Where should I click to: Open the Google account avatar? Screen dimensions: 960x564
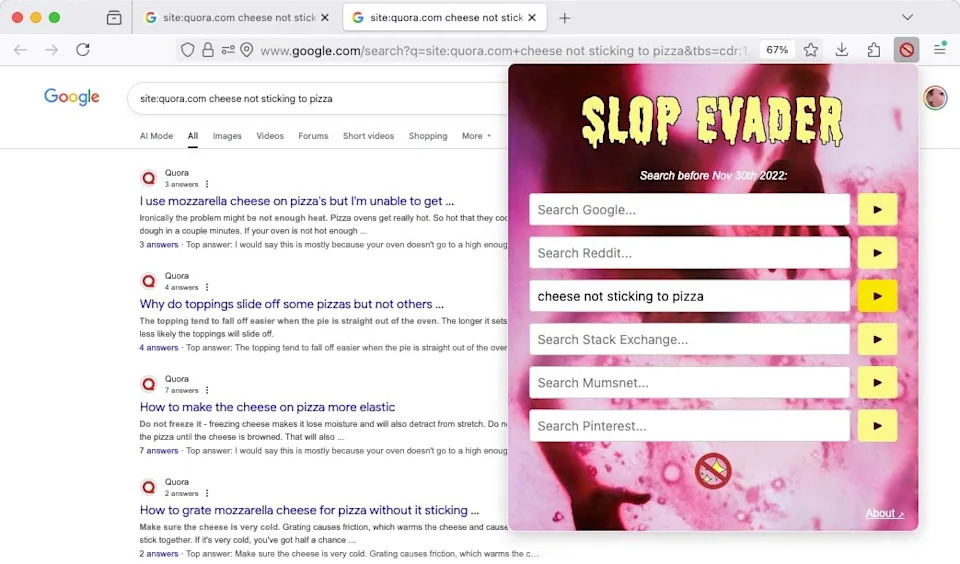pyautogui.click(x=935, y=97)
